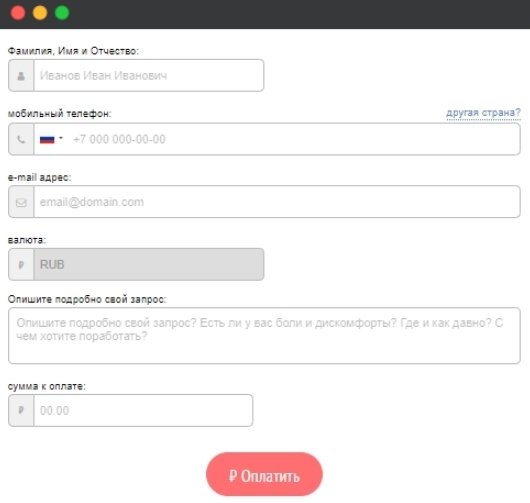Click the Russian flag icon
The width and height of the screenshot is (530, 503).
tap(47, 139)
